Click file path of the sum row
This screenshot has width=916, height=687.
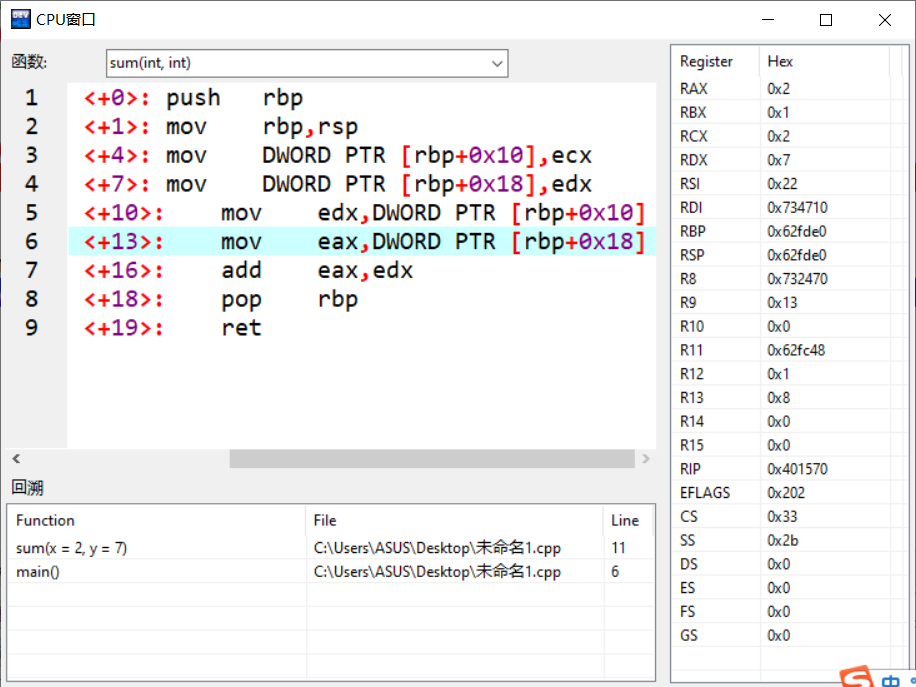[x=437, y=548]
